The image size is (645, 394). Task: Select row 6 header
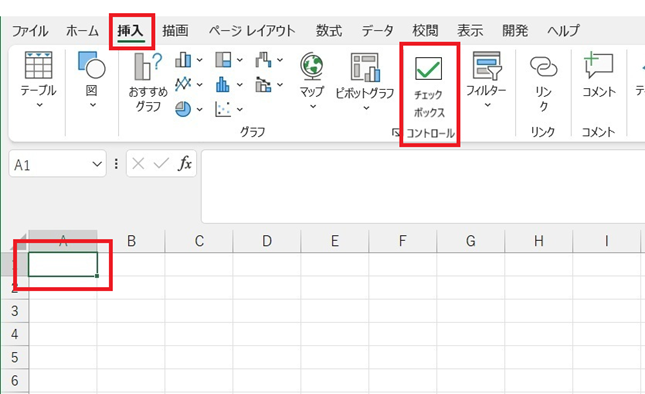click(14, 380)
